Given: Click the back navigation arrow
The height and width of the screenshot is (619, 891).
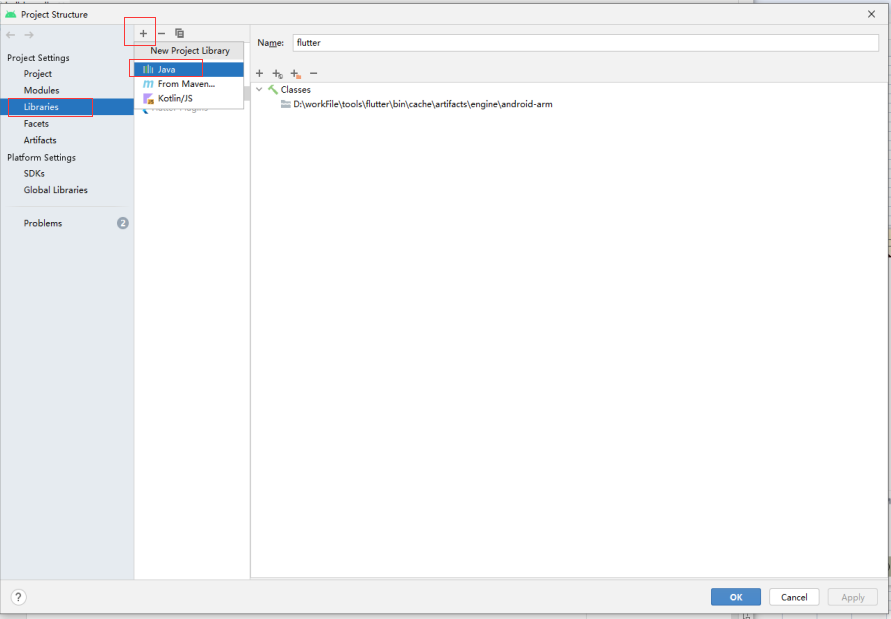Looking at the screenshot, I should [10, 33].
